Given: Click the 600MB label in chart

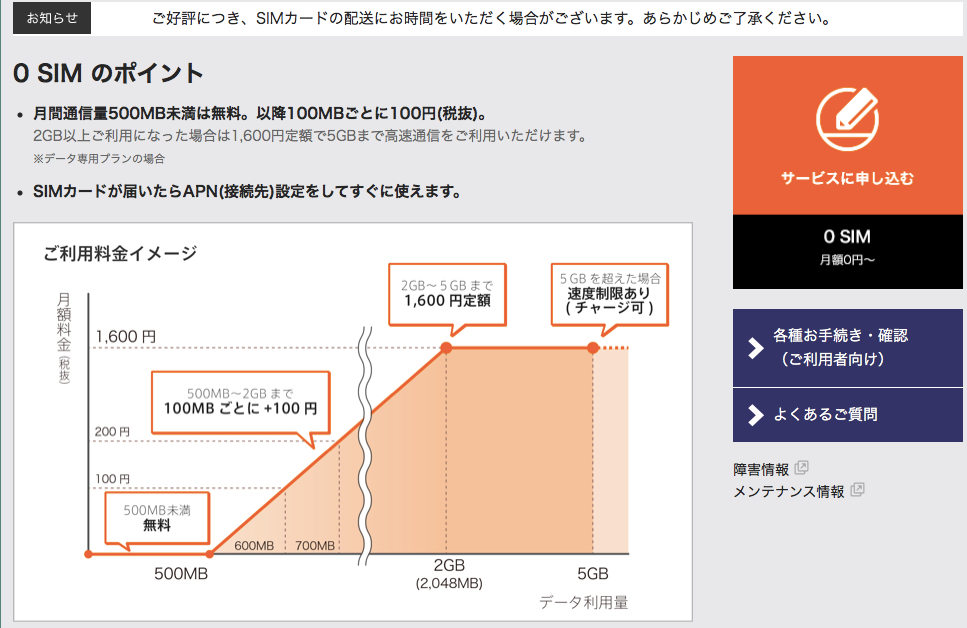Looking at the screenshot, I should [254, 546].
